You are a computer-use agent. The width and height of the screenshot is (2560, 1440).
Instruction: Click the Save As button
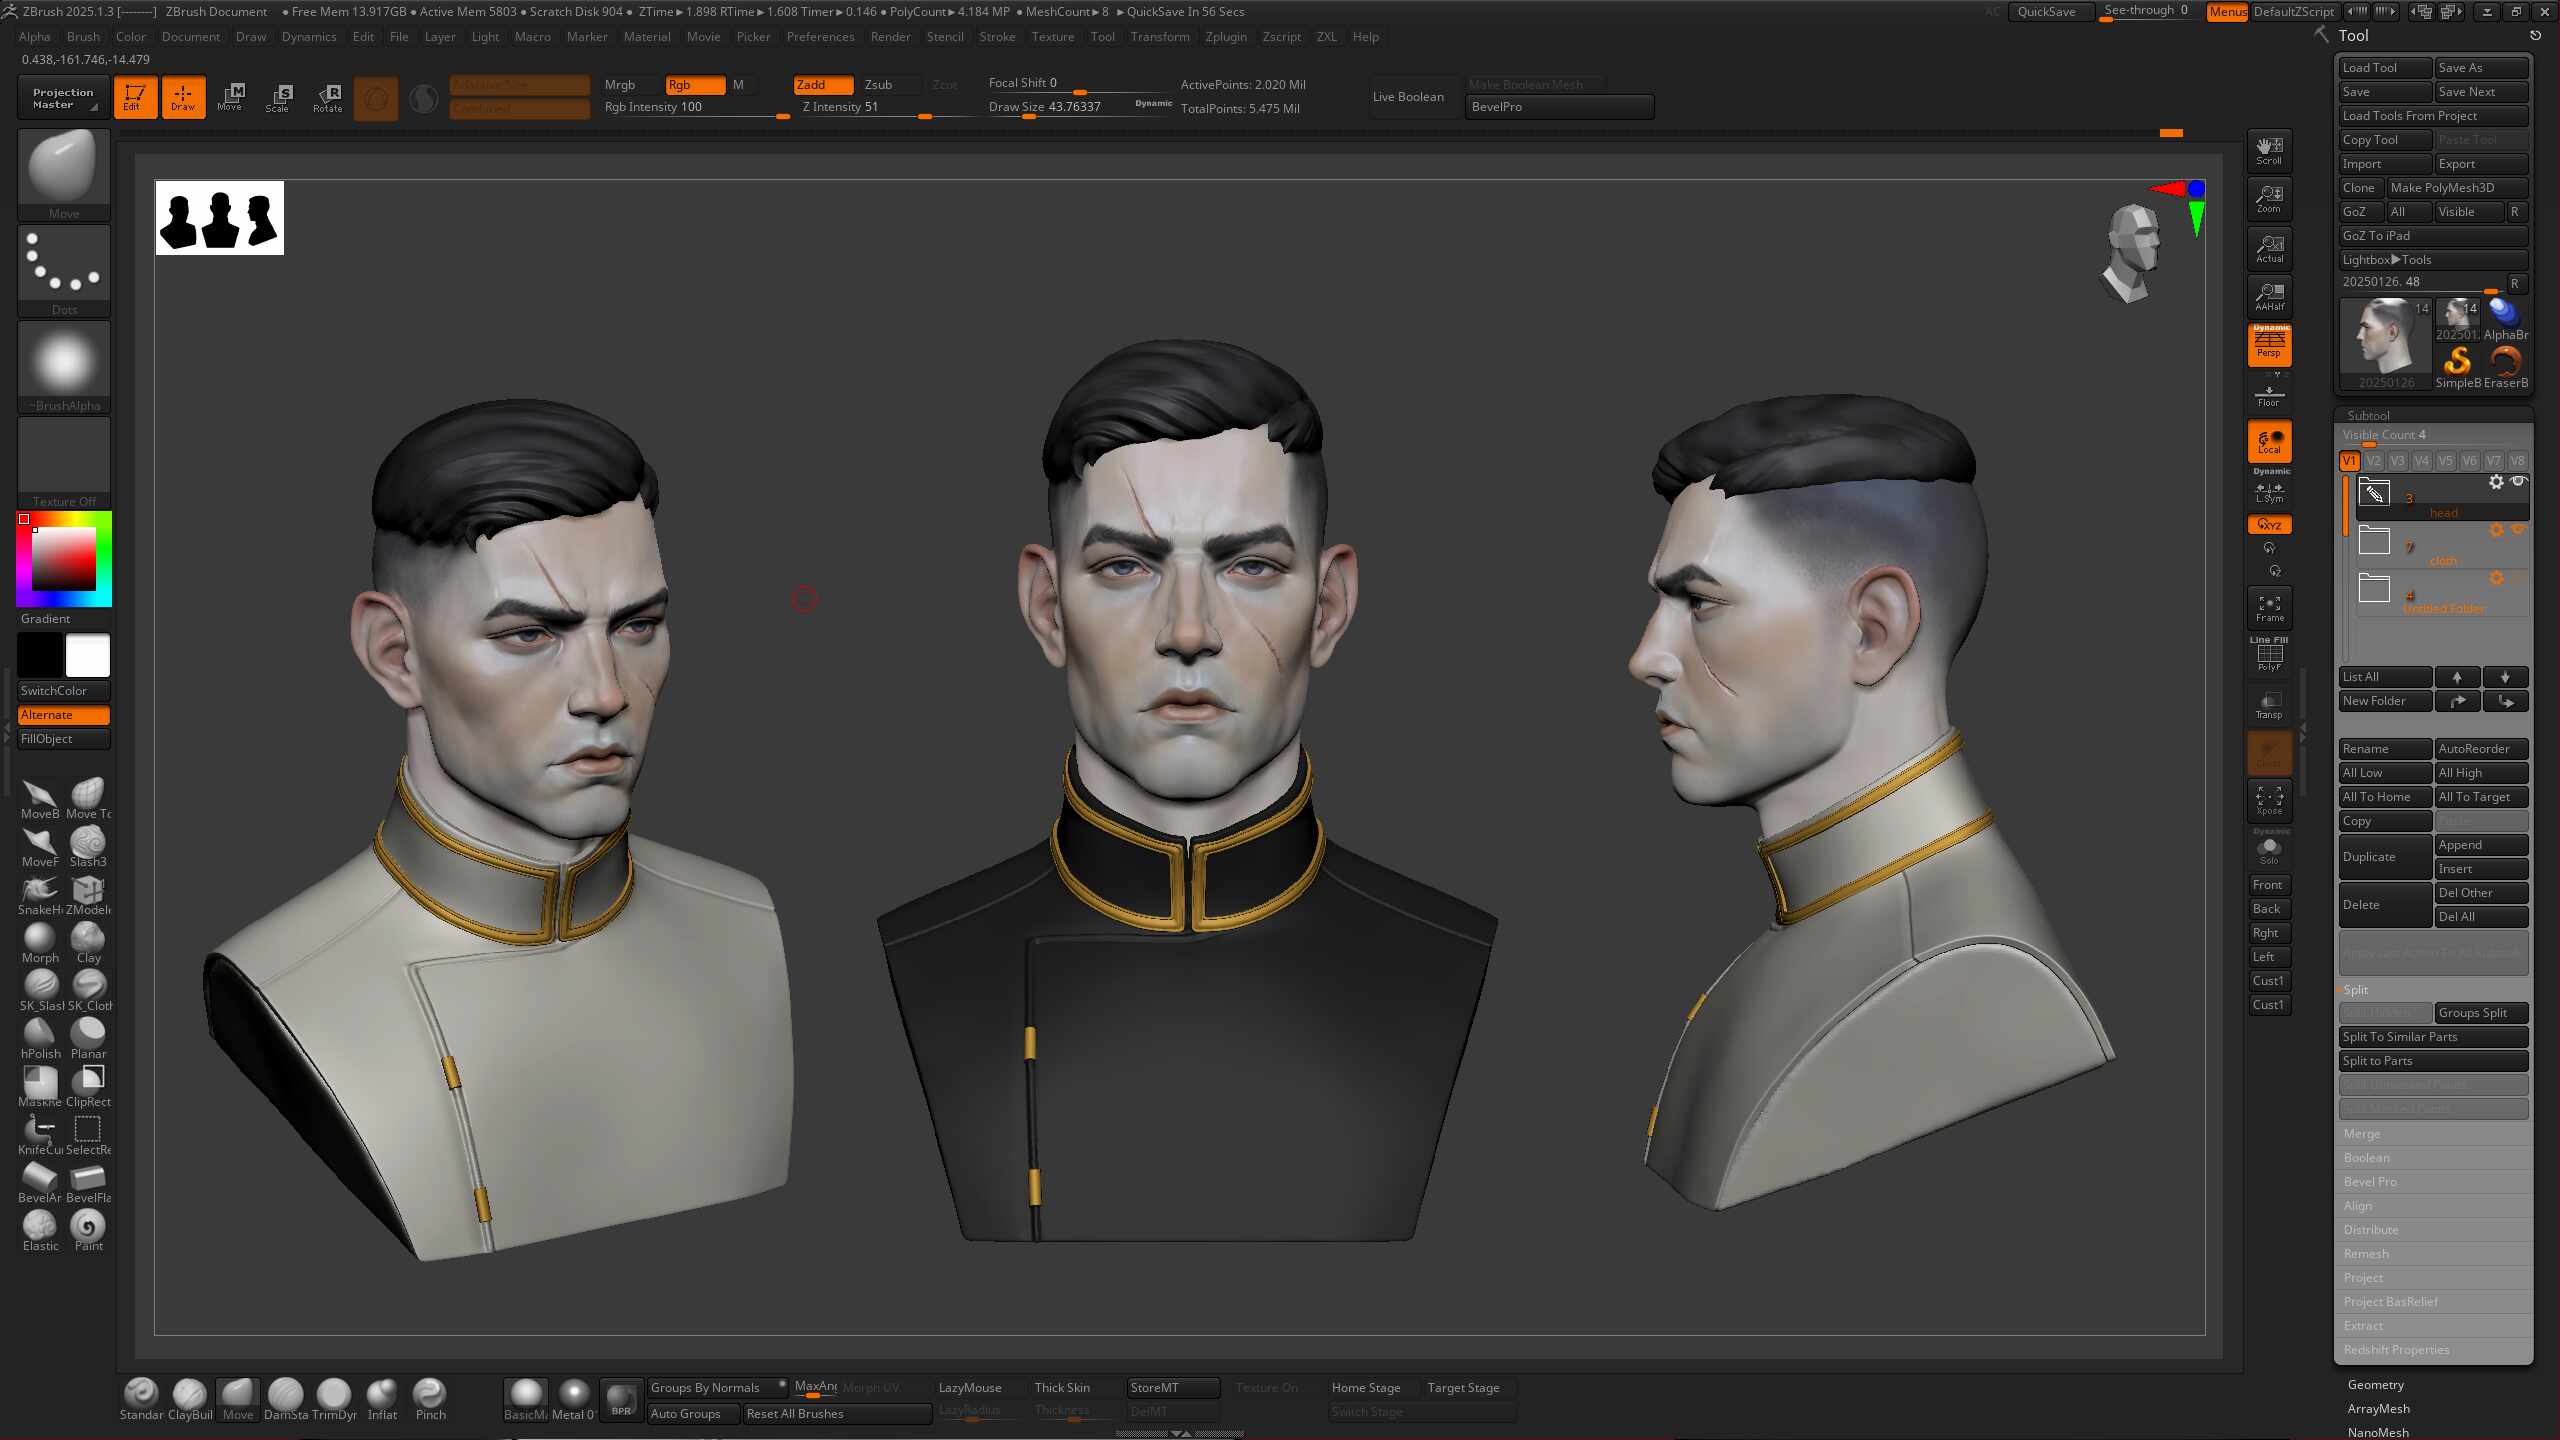(2481, 68)
